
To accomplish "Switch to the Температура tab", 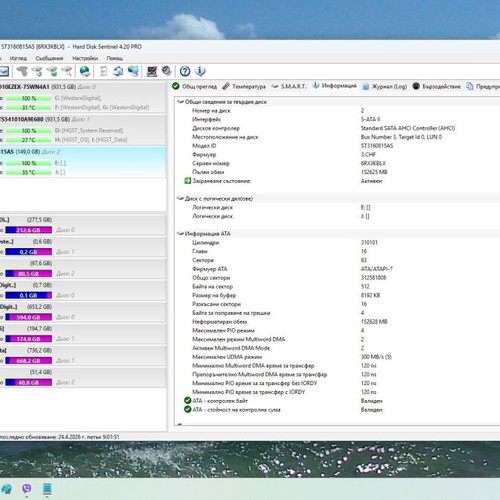I will [244, 86].
